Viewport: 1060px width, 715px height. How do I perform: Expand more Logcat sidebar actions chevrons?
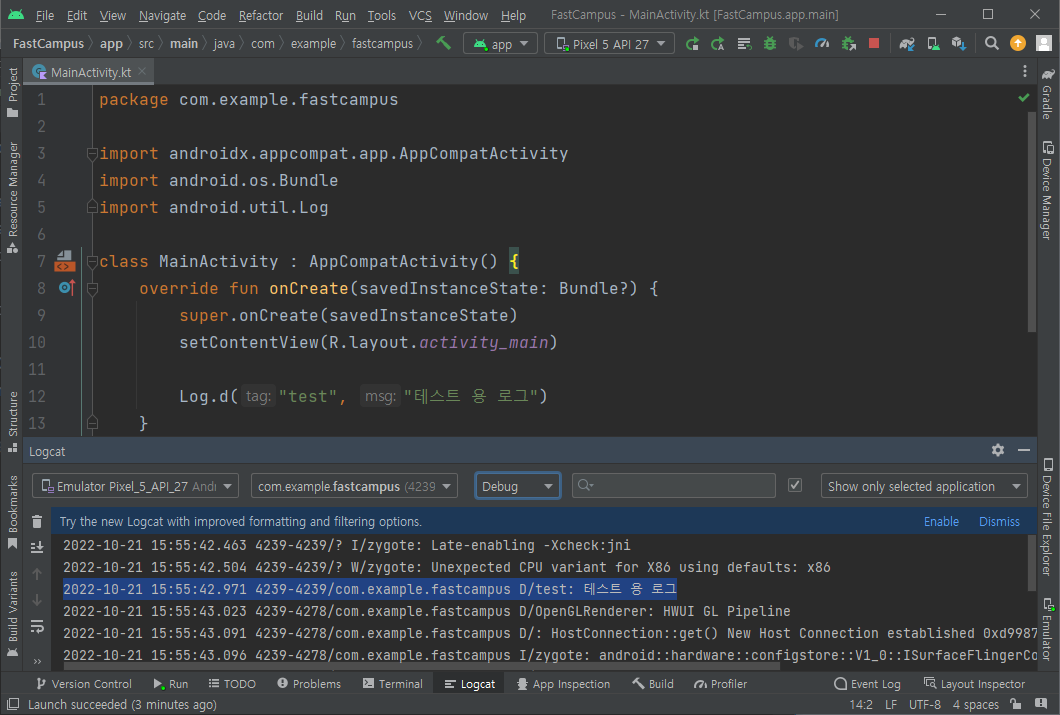click(x=37, y=660)
